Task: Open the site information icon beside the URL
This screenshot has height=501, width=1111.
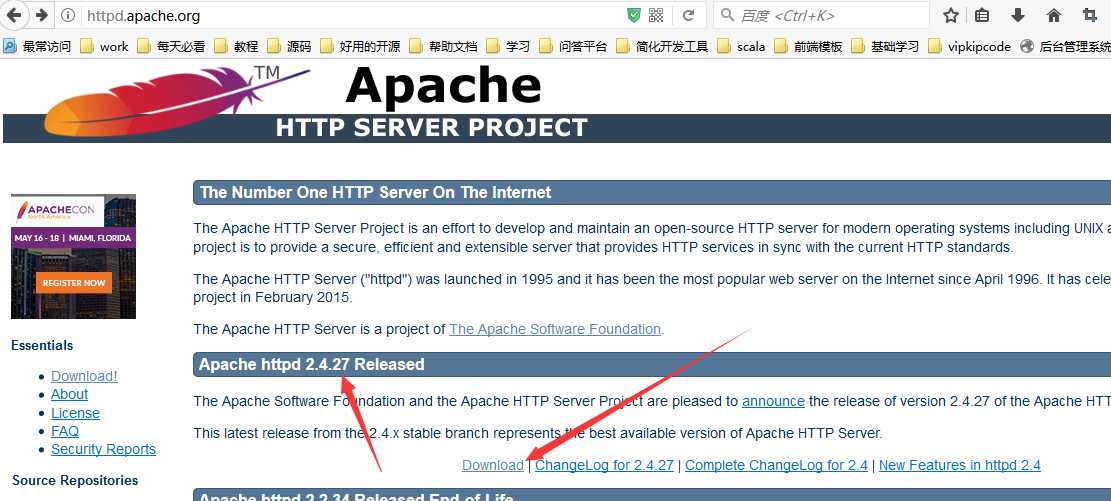Action: pos(68,15)
